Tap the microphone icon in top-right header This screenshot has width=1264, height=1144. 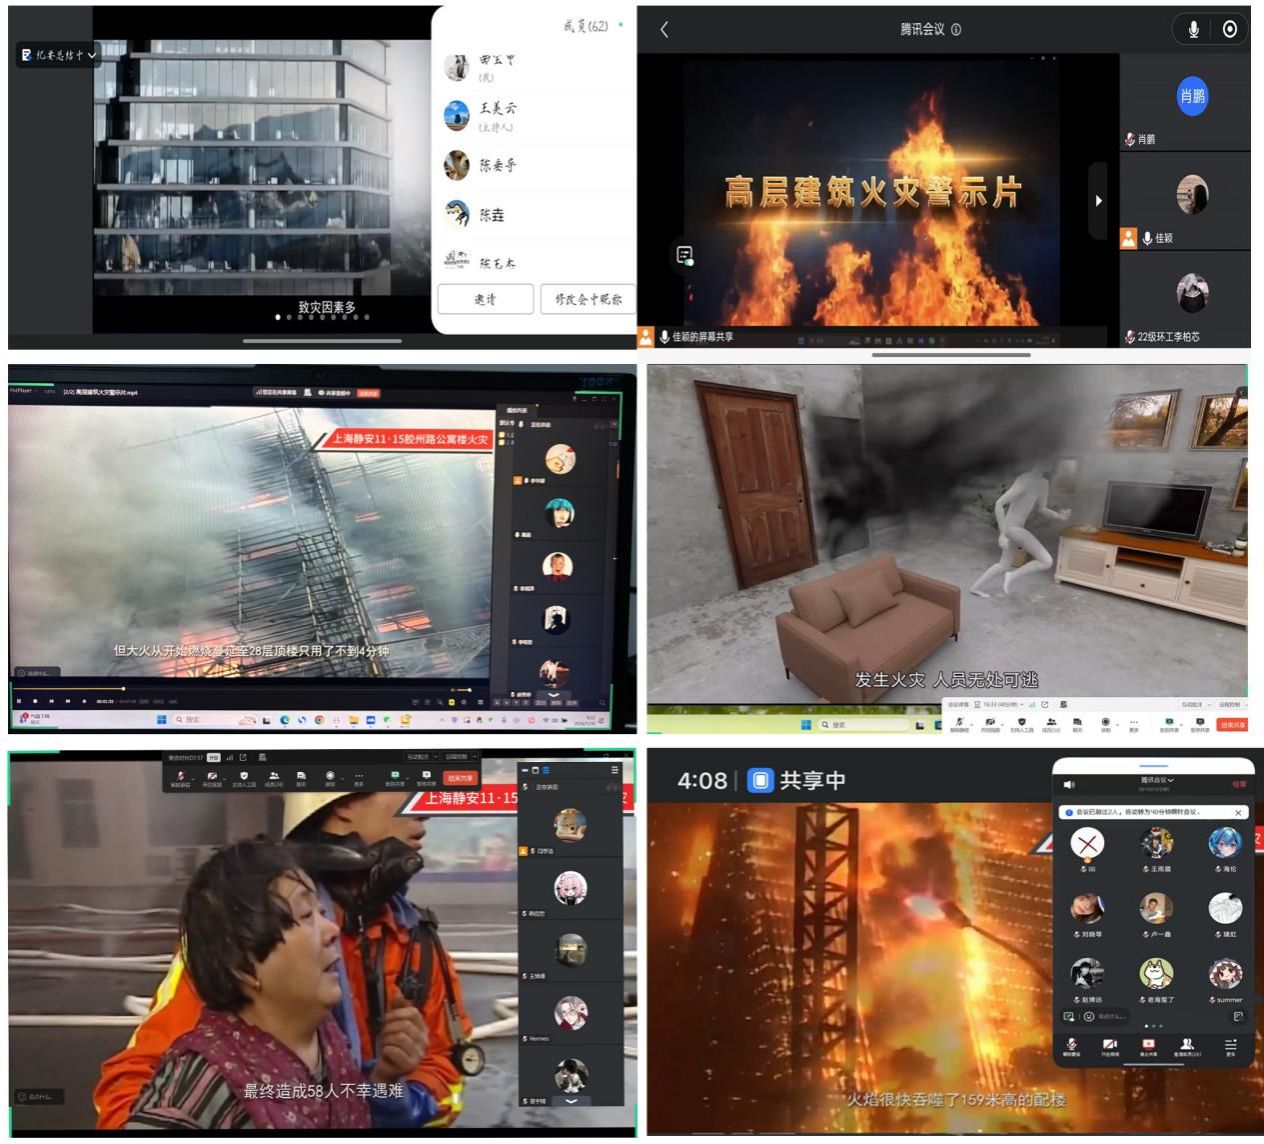[x=1193, y=29]
